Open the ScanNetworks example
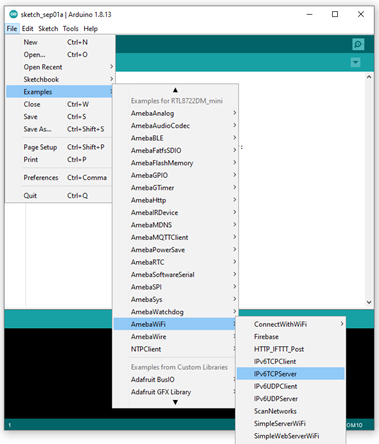Viewport: 379px width, 444px height. point(291,411)
